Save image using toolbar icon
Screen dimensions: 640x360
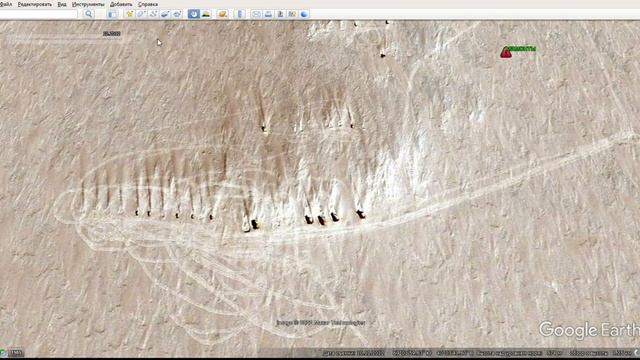280,14
